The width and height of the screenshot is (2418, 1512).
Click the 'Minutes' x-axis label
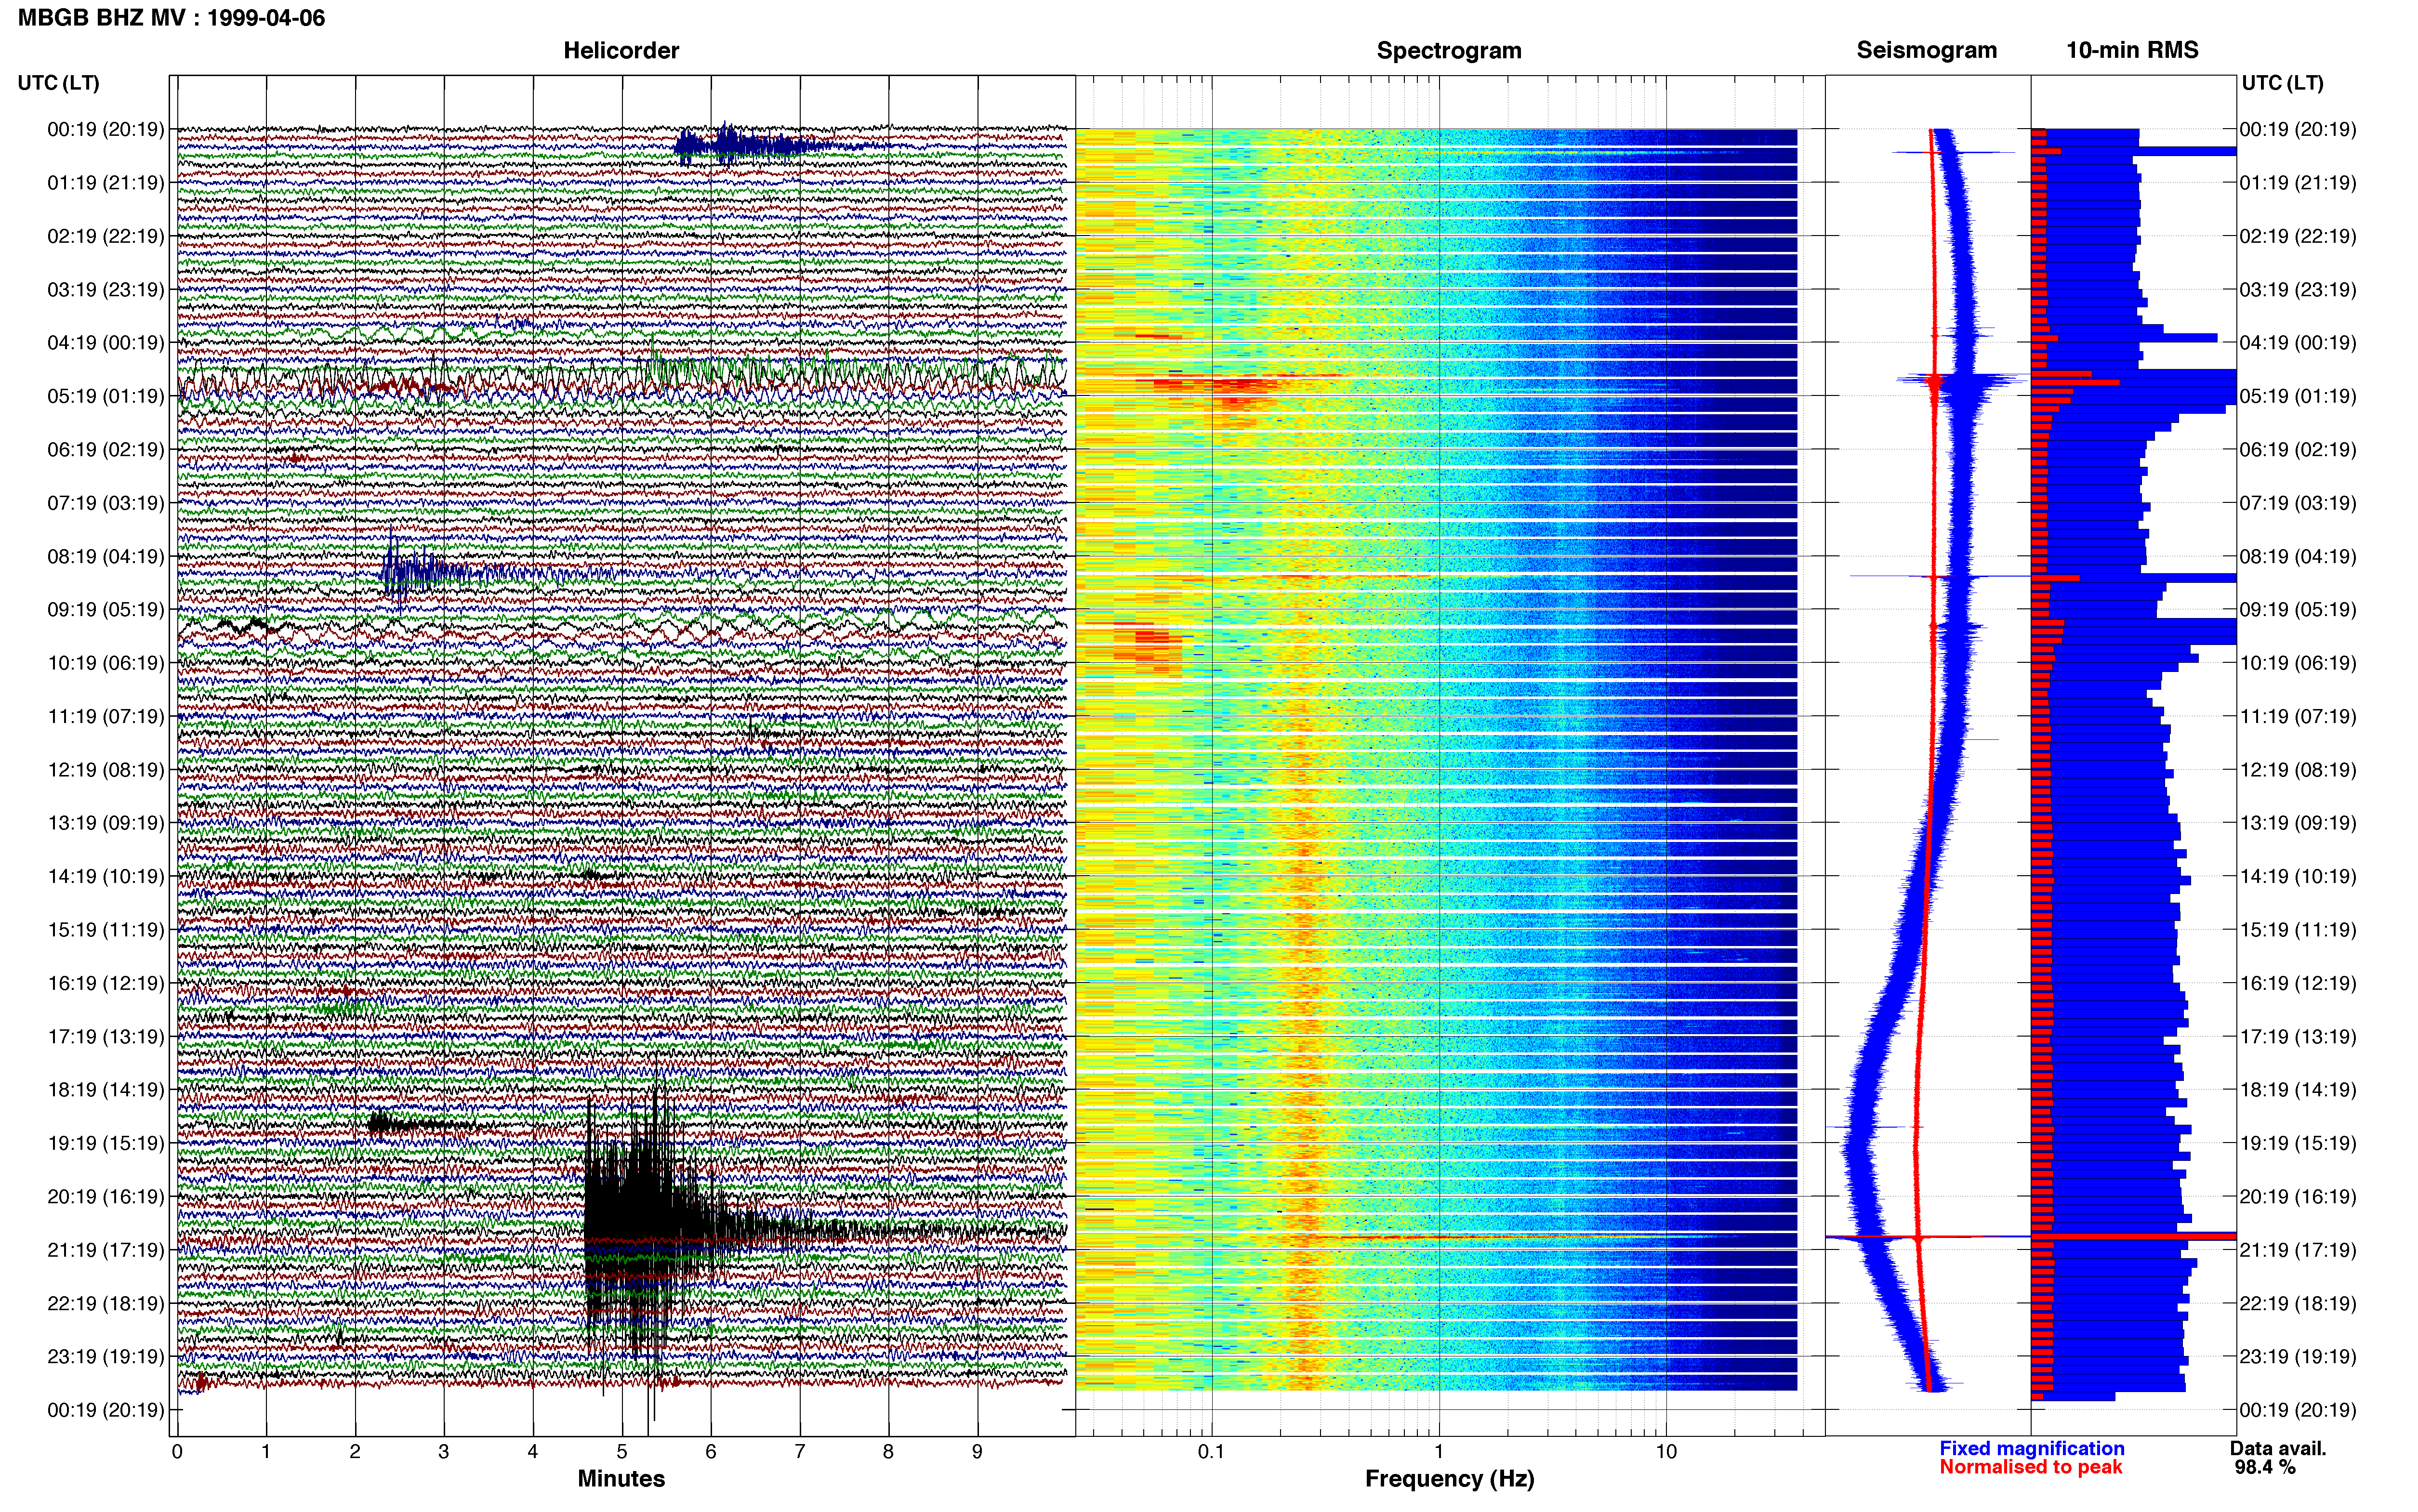(x=621, y=1479)
